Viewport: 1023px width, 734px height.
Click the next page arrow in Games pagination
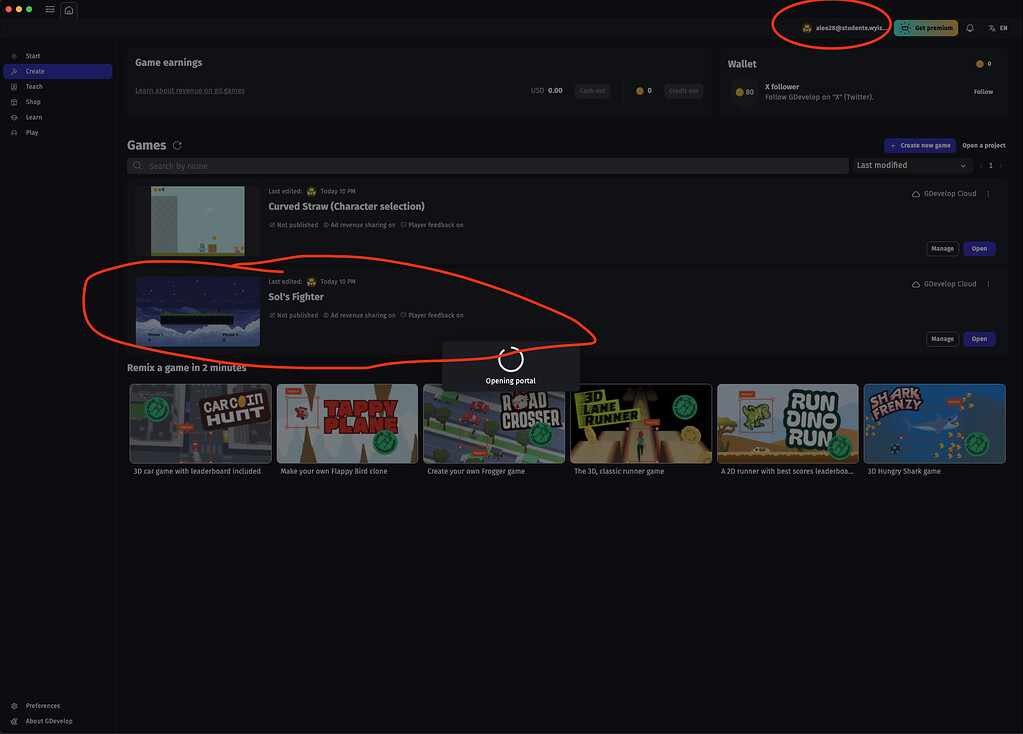(1000, 166)
